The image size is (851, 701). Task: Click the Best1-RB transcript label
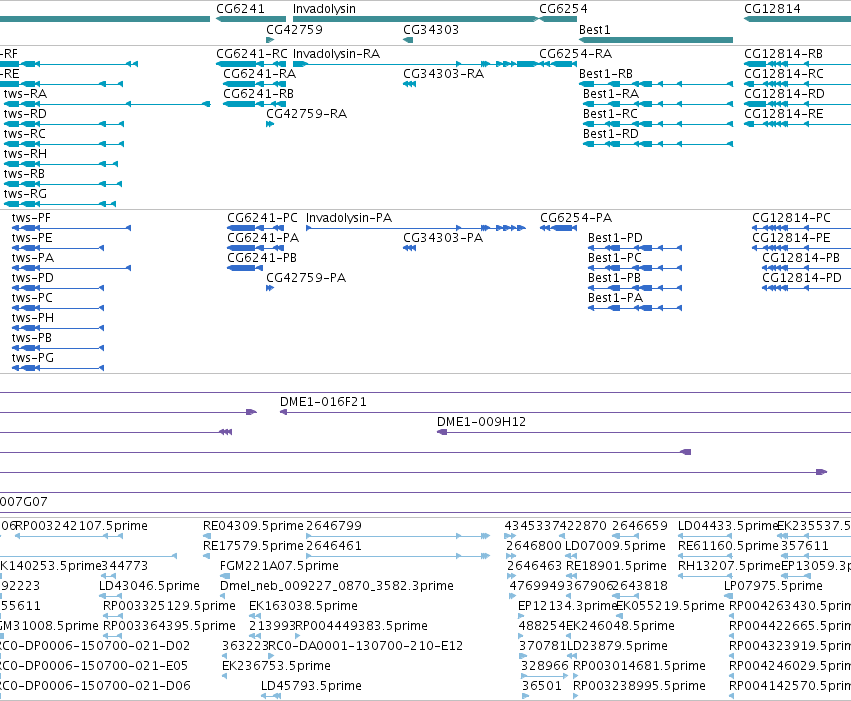point(606,74)
